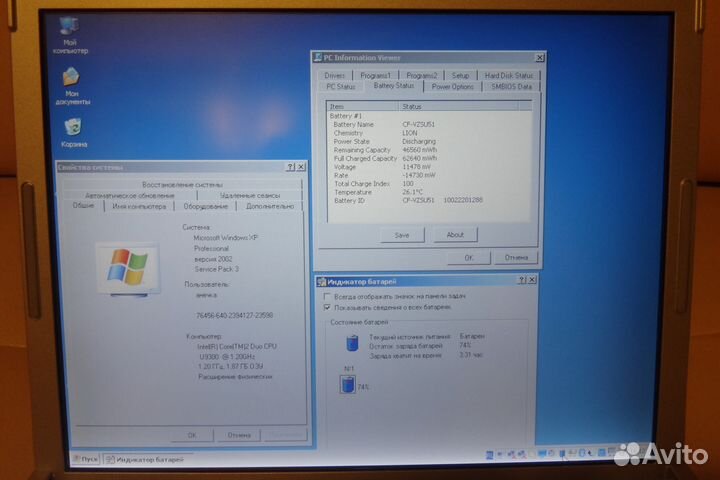Image resolution: width=720 pixels, height=480 pixels.
Task: Click the 62640 mWh capacity value
Action: 420,158
